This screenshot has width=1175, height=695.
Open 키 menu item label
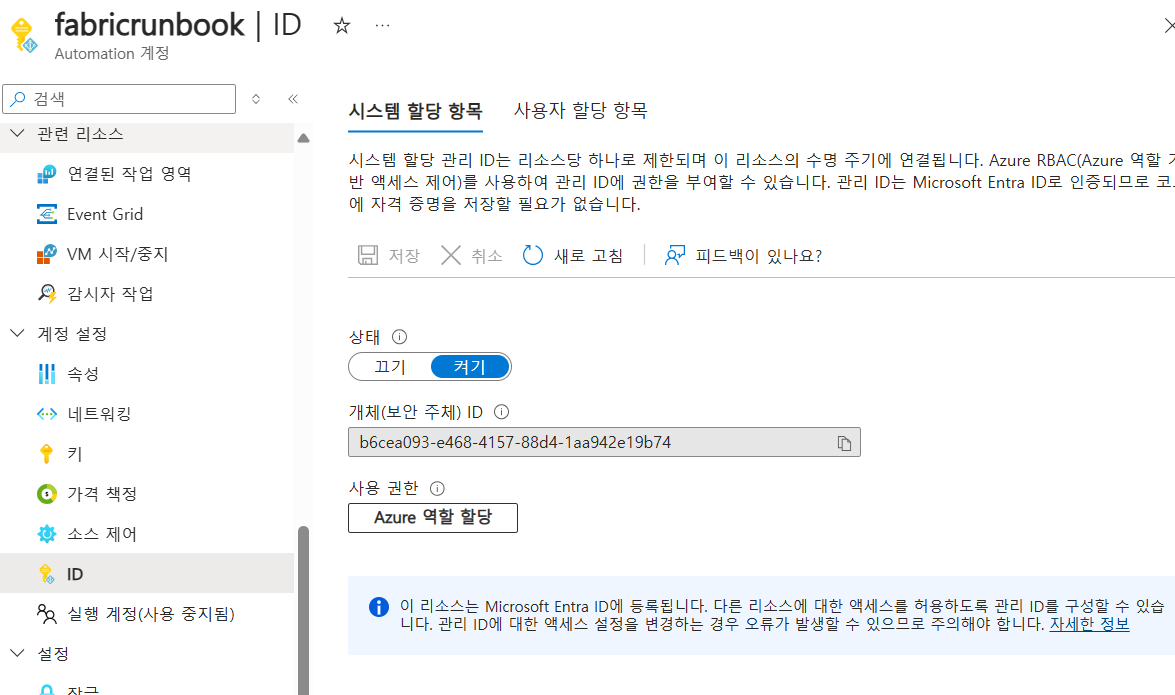pyautogui.click(x=75, y=454)
